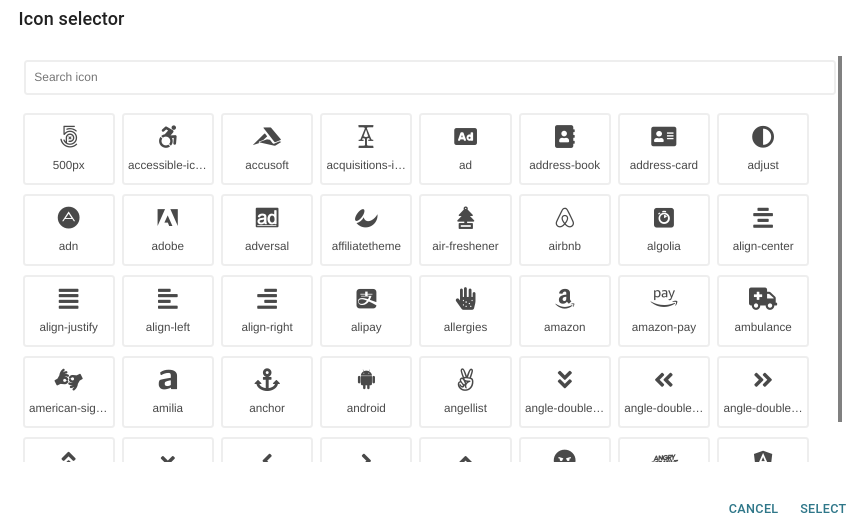
Task: Pick the adjust half-circle icon
Action: (x=763, y=149)
